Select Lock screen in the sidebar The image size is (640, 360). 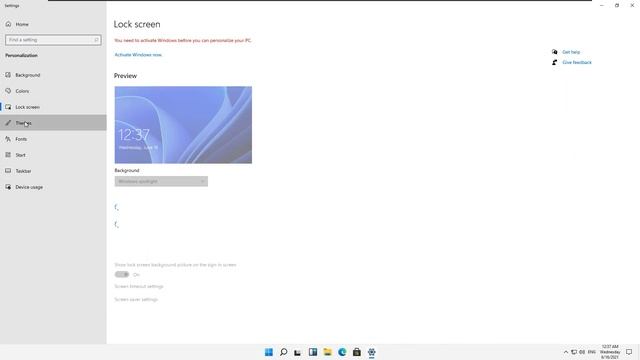[x=53, y=107]
